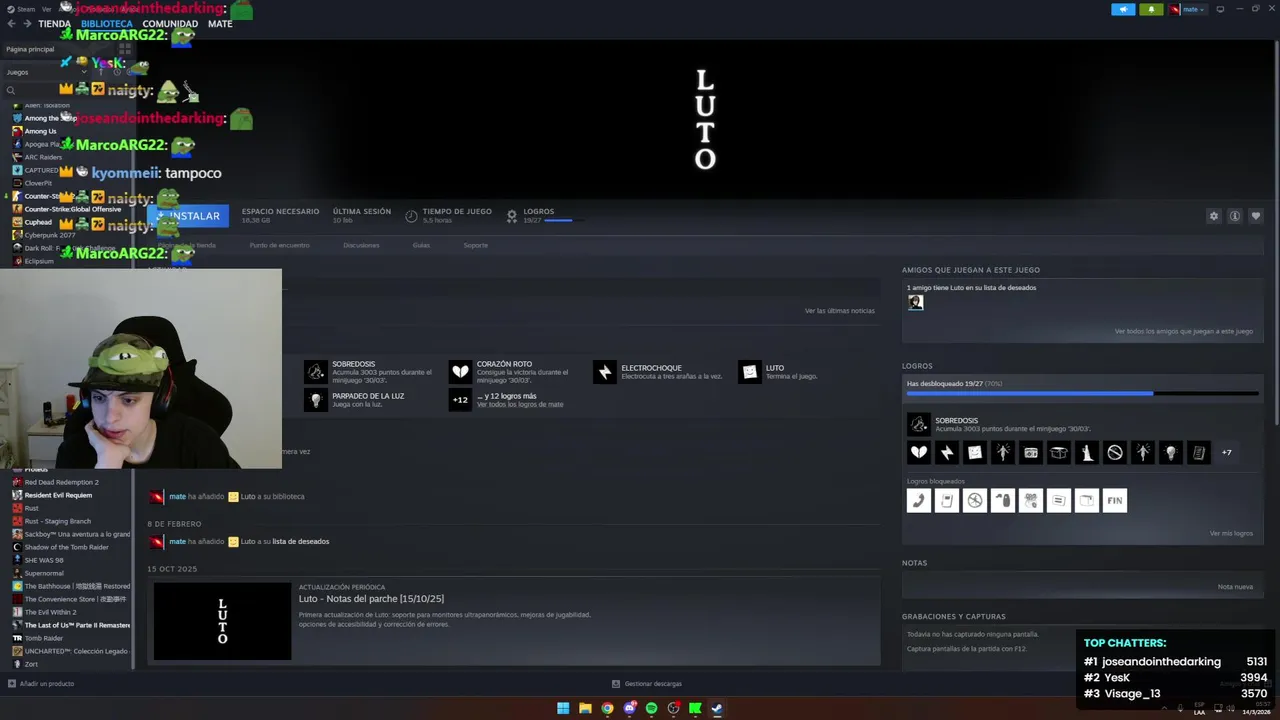1280x720 pixels.
Task: Click the Instalar button
Action: (188, 216)
